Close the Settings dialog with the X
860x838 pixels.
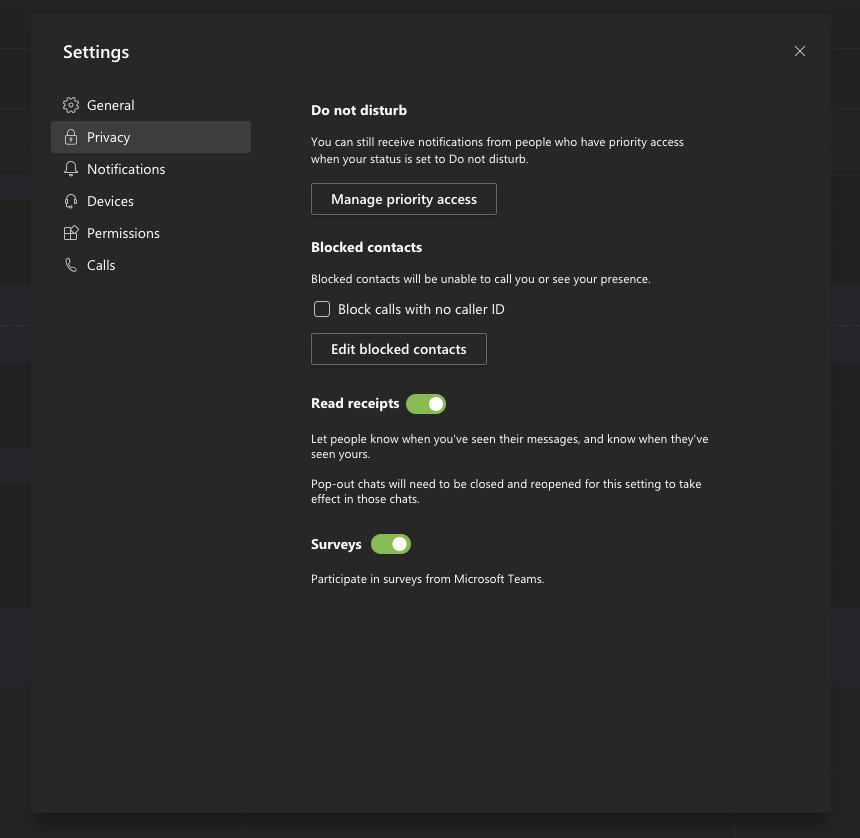[x=800, y=51]
